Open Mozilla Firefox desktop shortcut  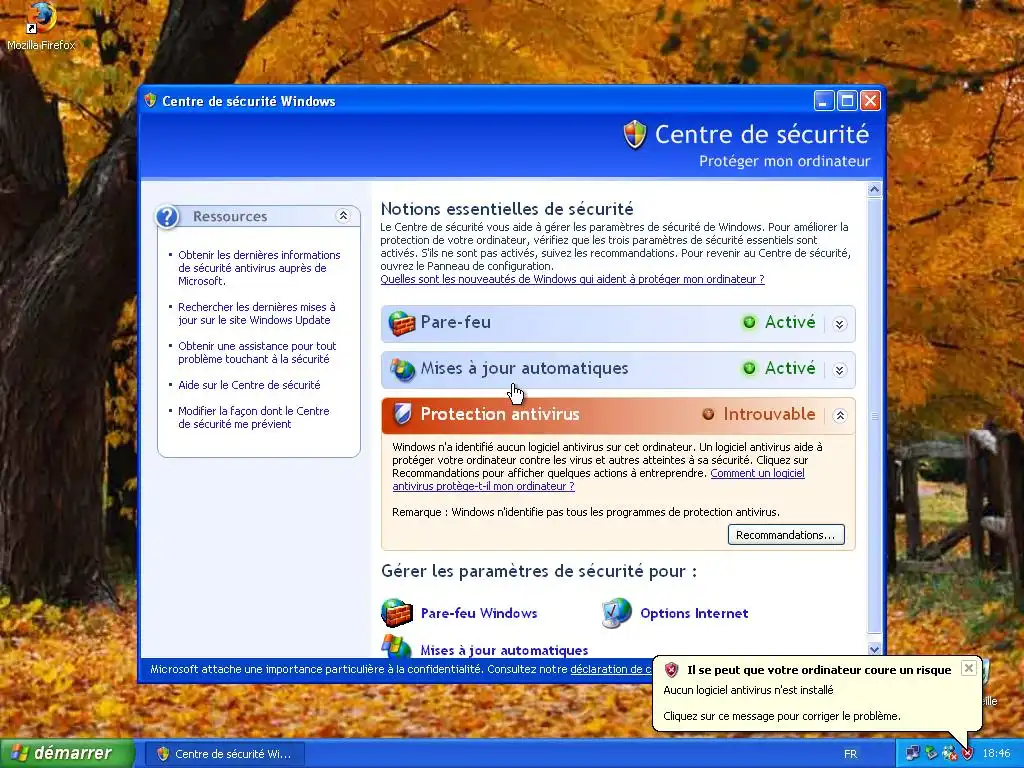click(40, 26)
